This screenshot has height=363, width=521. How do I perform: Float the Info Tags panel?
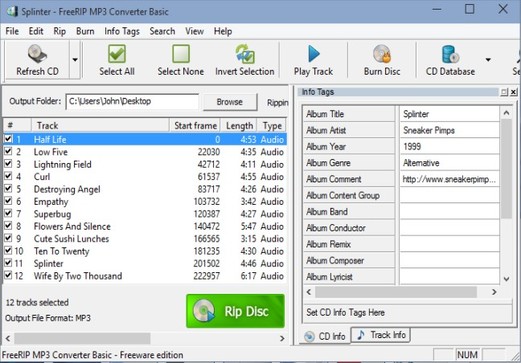pyautogui.click(x=504, y=92)
